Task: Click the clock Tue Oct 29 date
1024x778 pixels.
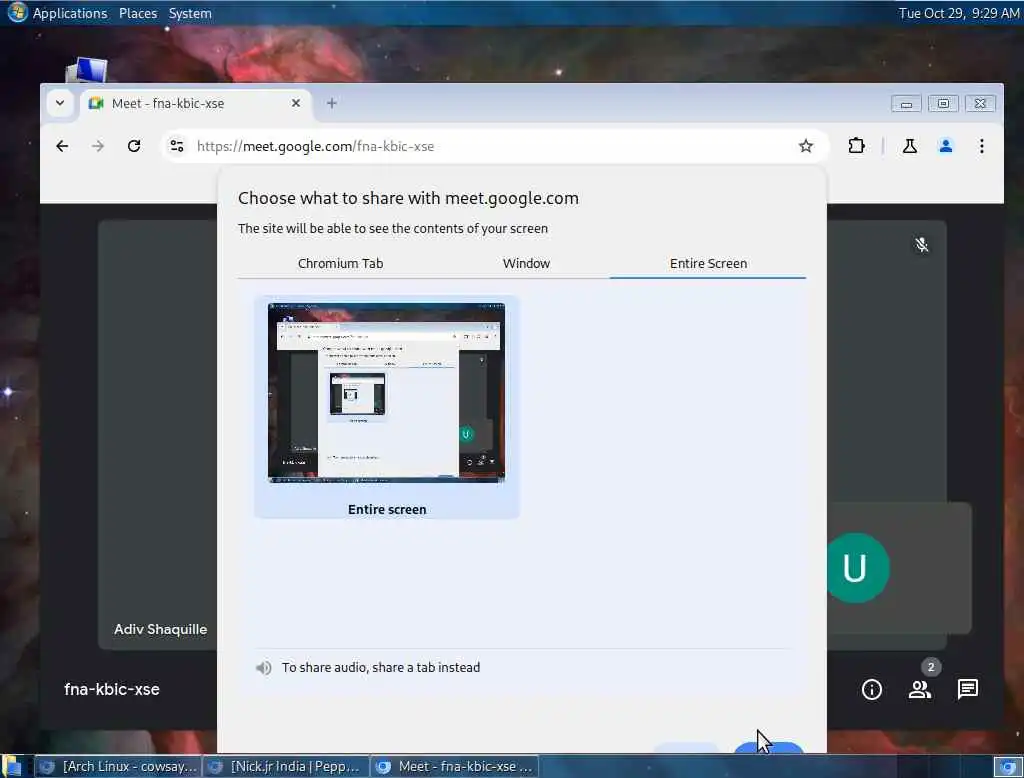Action: coord(958,13)
